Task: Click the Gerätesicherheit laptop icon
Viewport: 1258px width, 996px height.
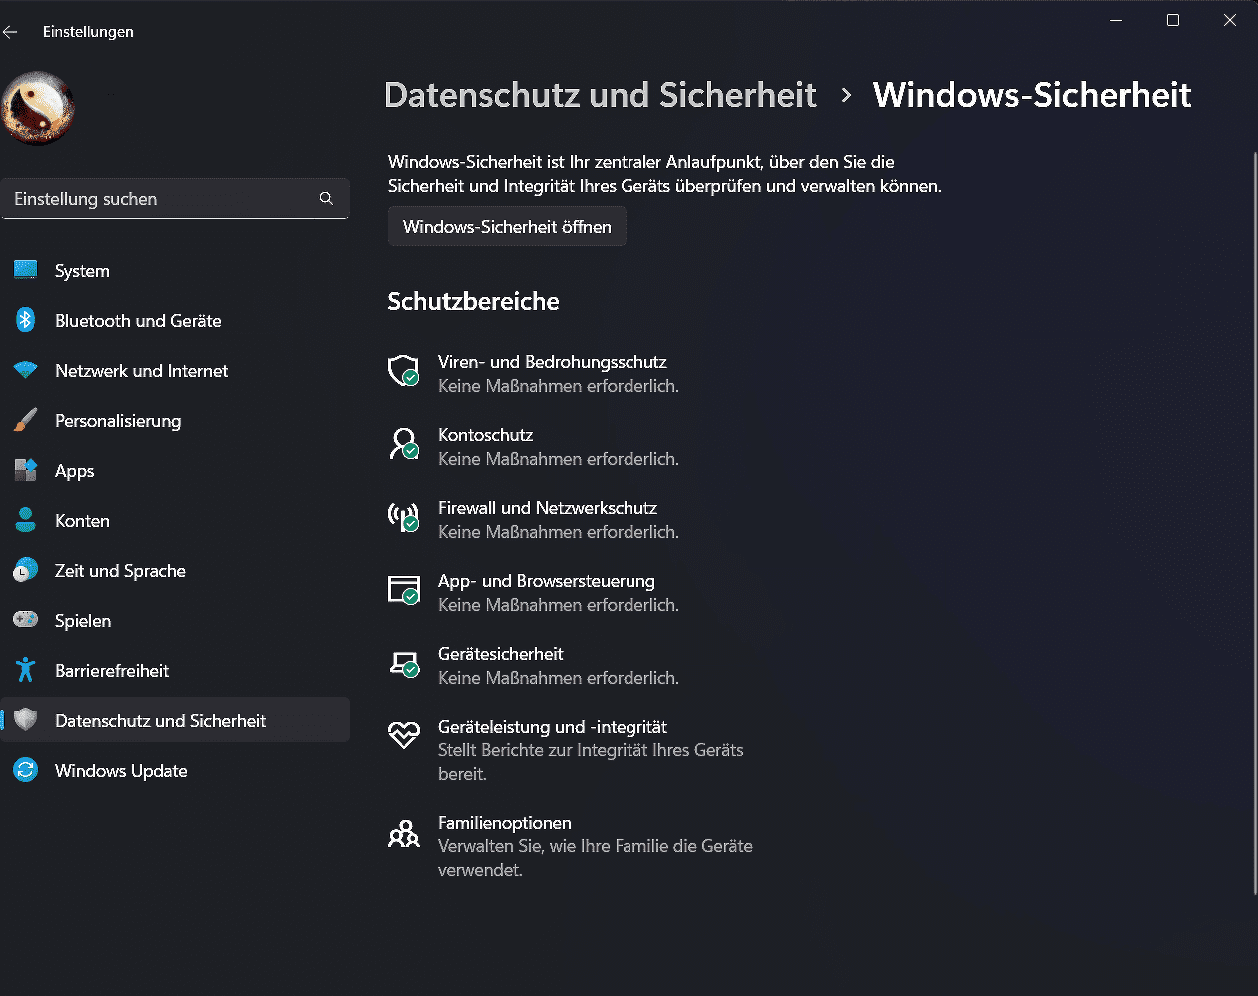Action: pos(403,663)
